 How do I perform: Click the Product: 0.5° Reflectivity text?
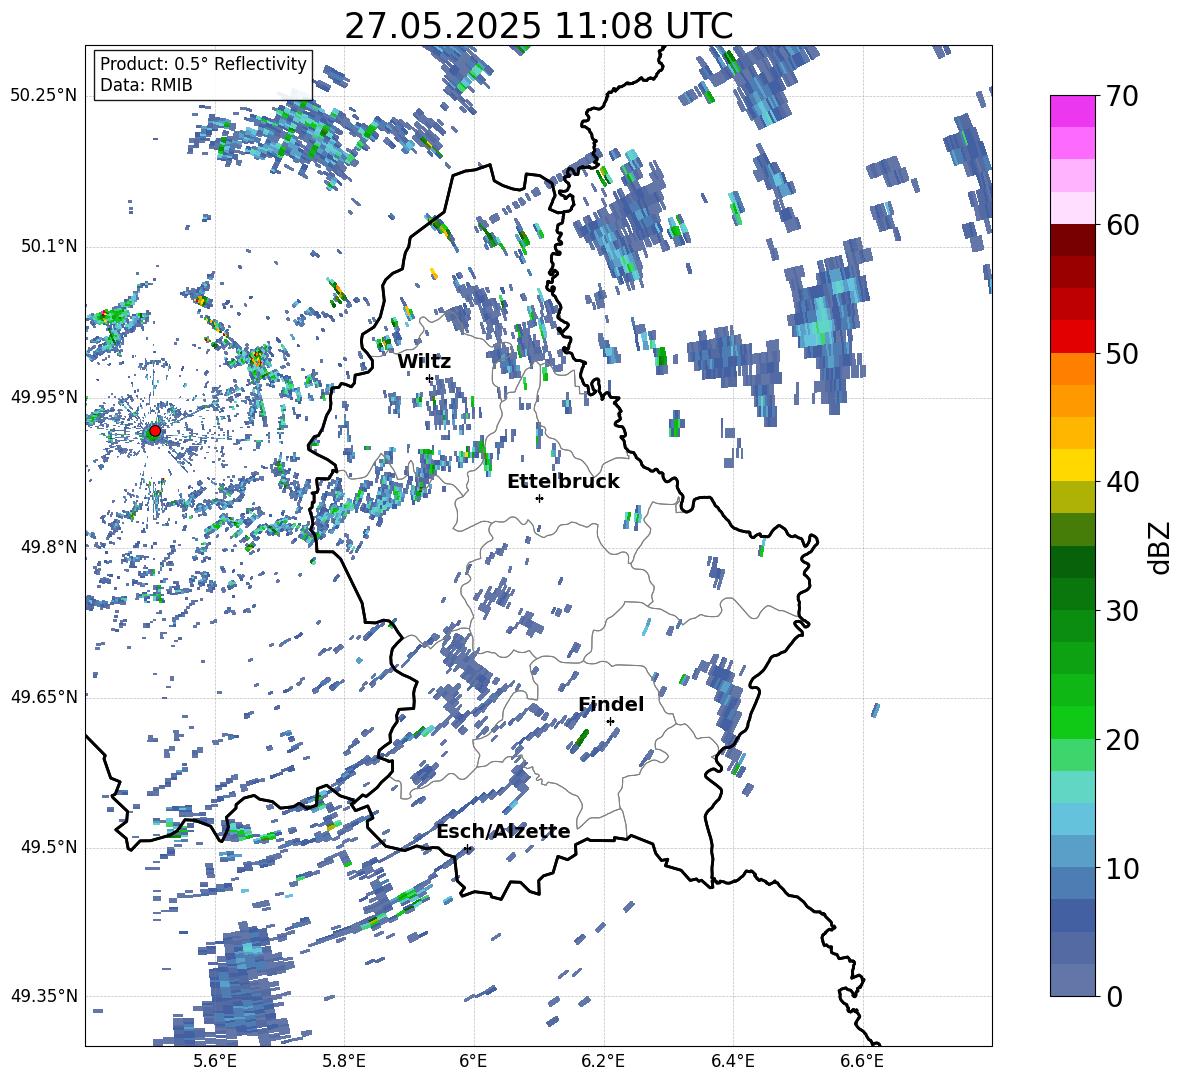point(203,64)
